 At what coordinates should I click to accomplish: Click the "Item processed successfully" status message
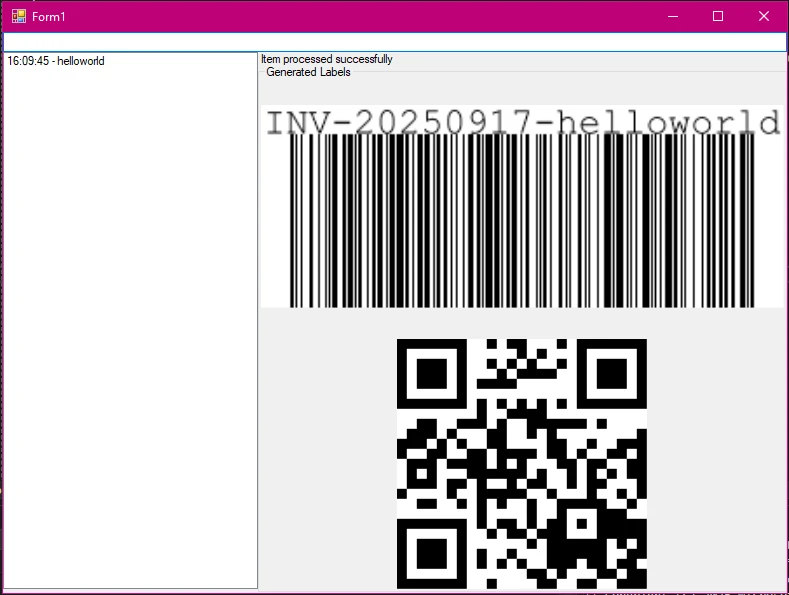pyautogui.click(x=327, y=60)
